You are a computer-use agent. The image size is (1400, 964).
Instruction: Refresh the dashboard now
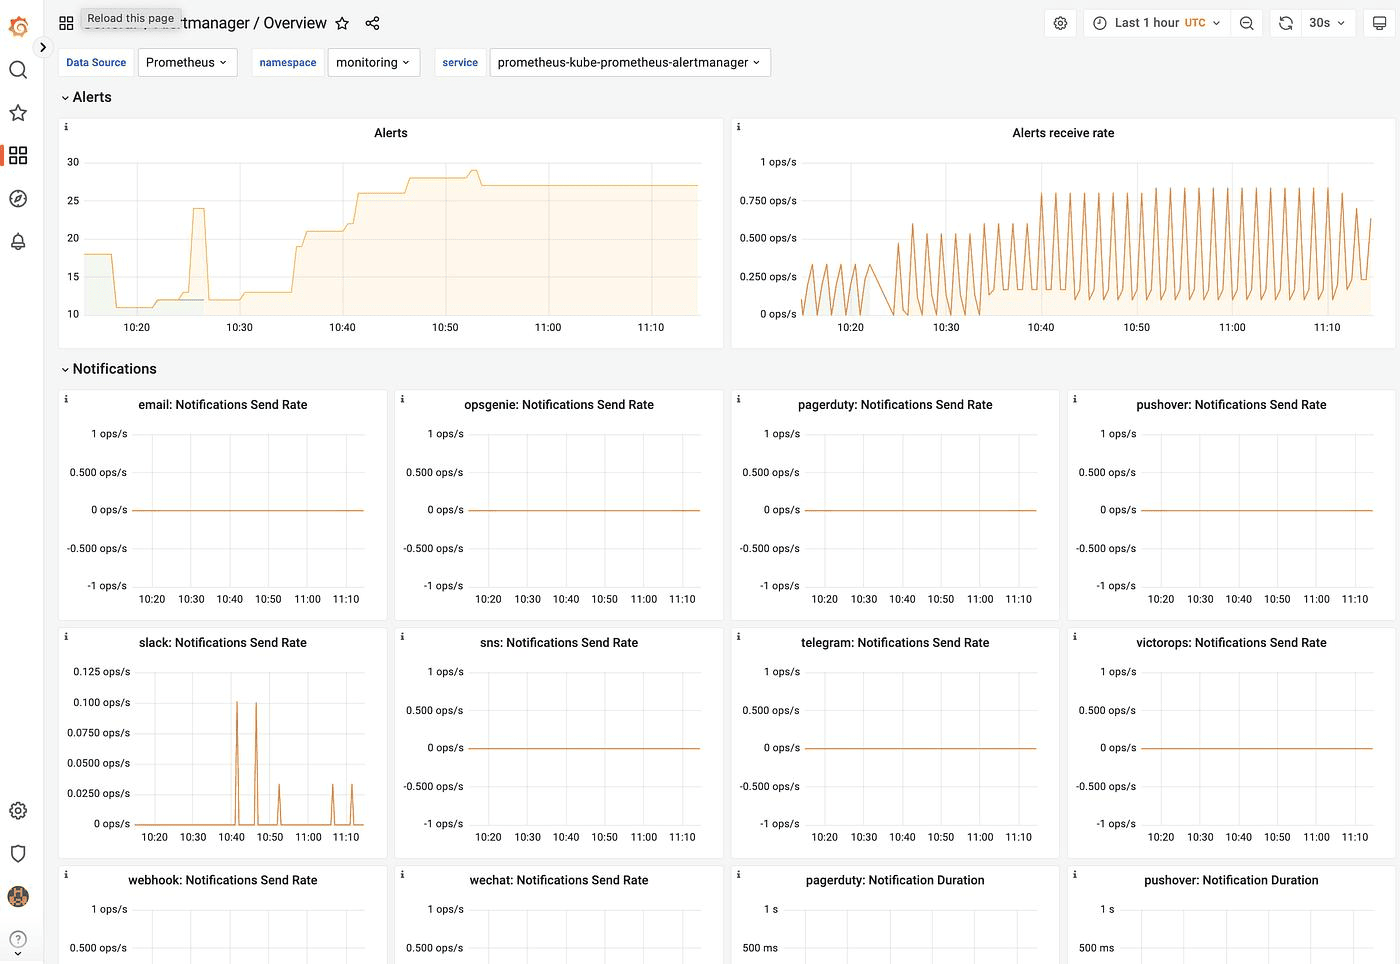tap(1286, 23)
